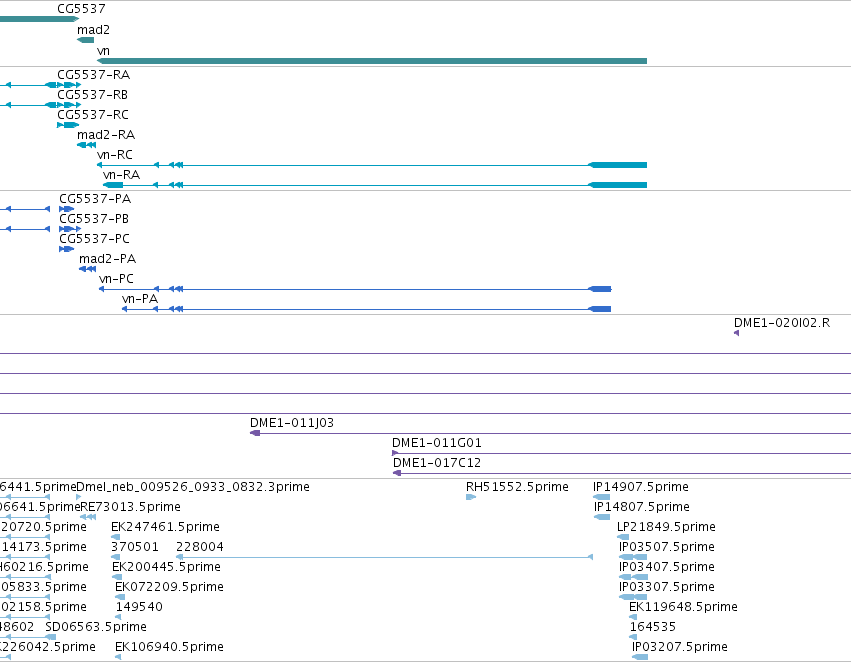Image resolution: width=851 pixels, height=662 pixels.
Task: Select the CG5537 gene bar
Action: click(x=39, y=19)
